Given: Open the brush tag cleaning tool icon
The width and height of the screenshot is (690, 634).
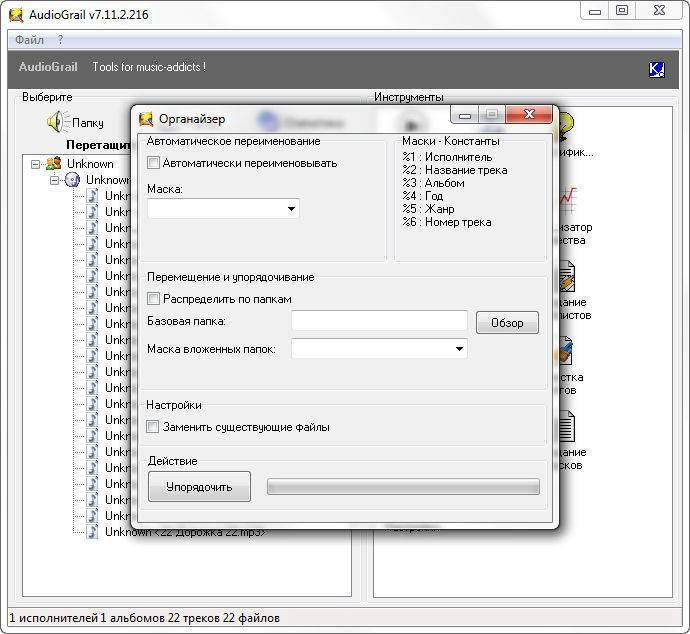Looking at the screenshot, I should 566,351.
